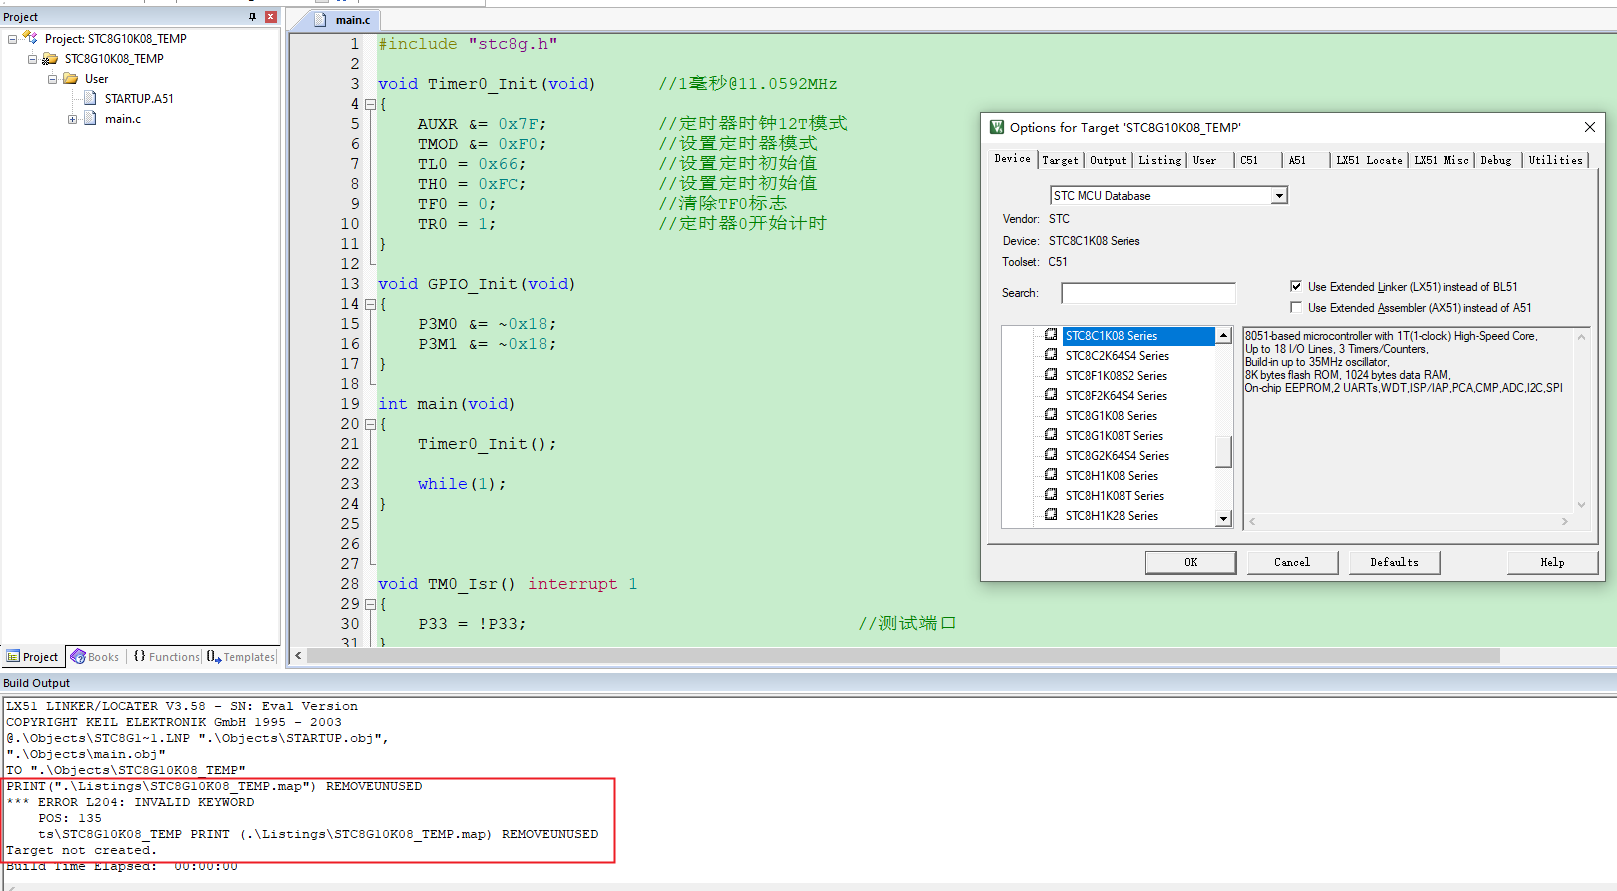
Task: Switch to the Listing tab
Action: tap(1159, 160)
